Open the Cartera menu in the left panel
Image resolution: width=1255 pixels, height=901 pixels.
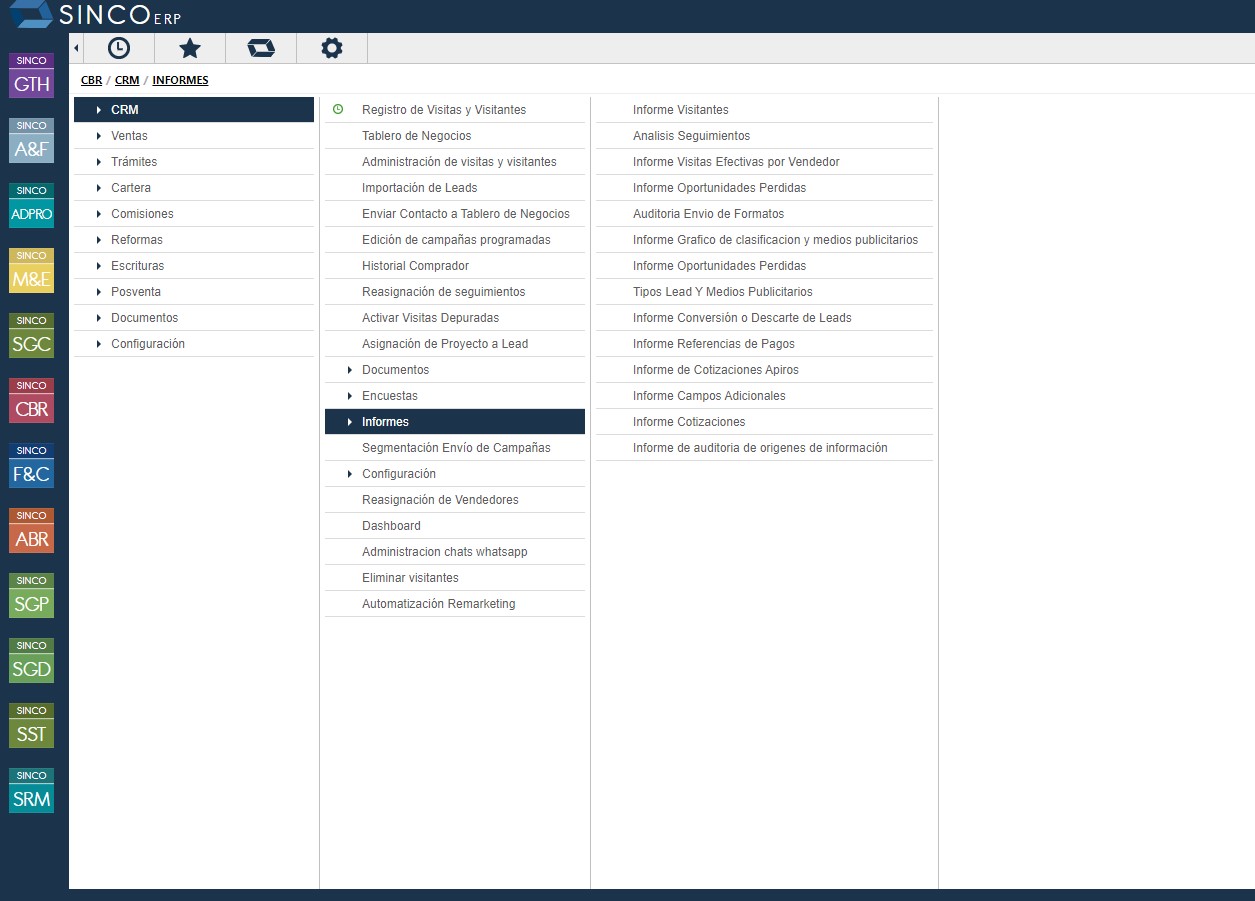(131, 187)
